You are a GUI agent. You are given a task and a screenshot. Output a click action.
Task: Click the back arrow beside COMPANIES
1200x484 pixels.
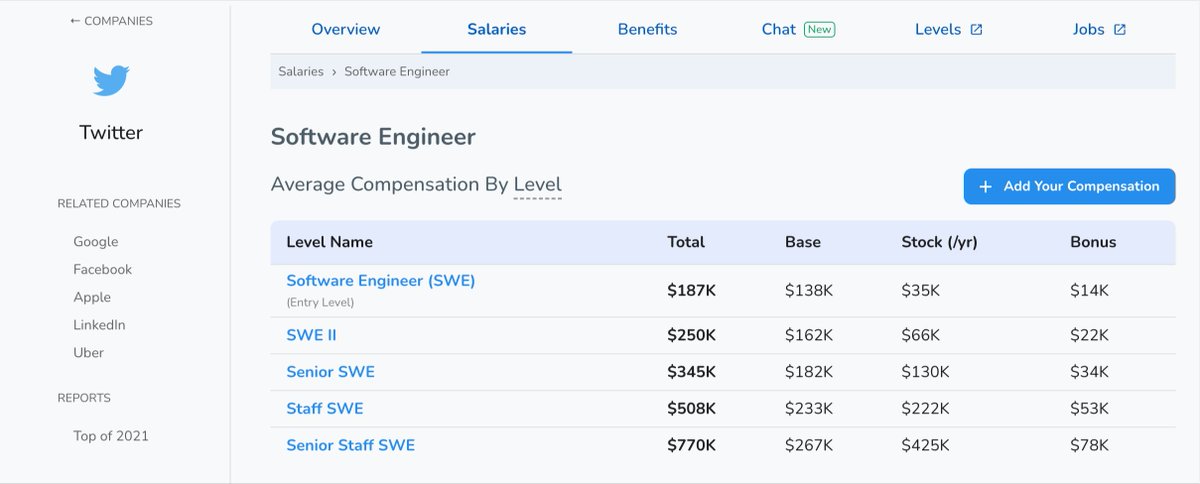(x=75, y=21)
